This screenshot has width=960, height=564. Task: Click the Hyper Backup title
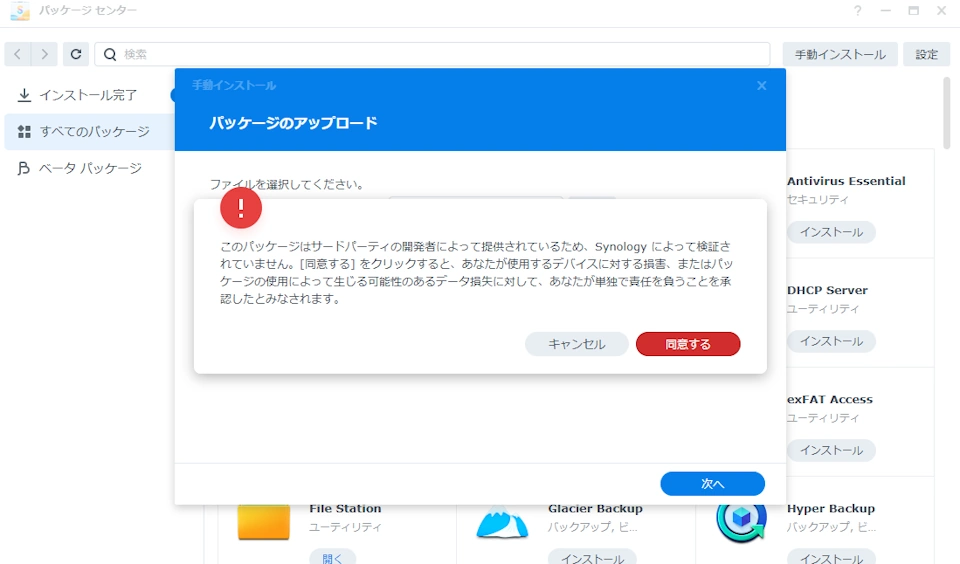point(831,508)
